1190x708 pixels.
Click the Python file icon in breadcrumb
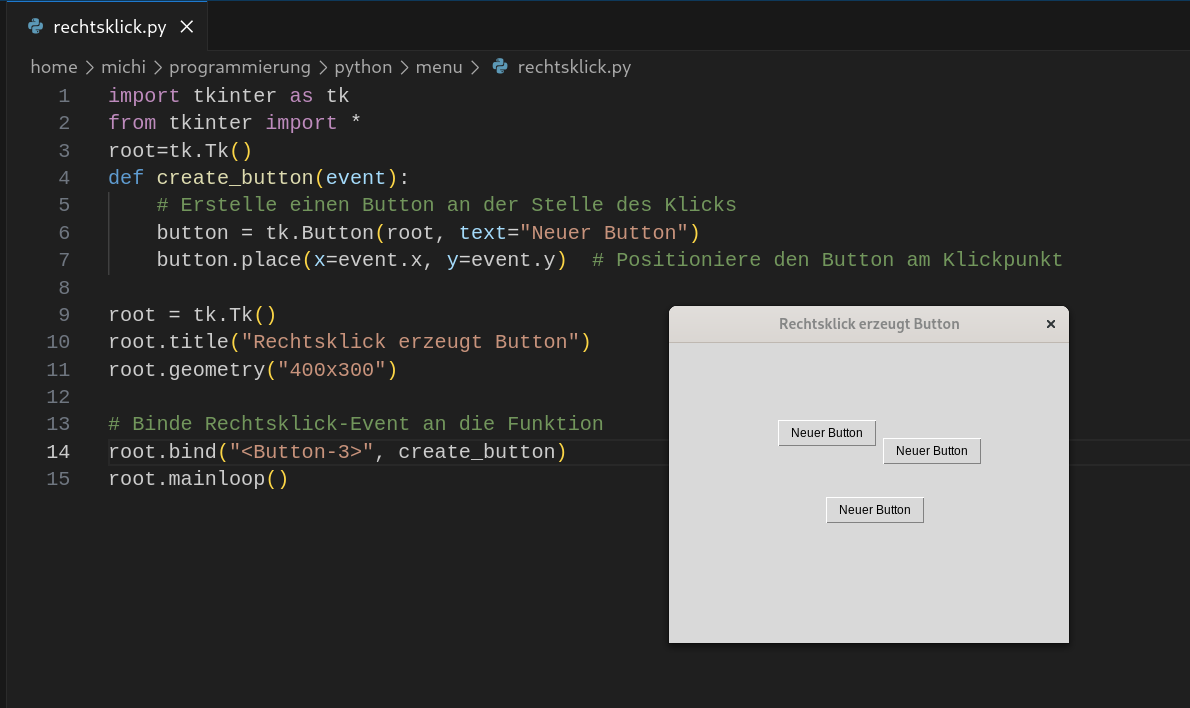point(499,67)
